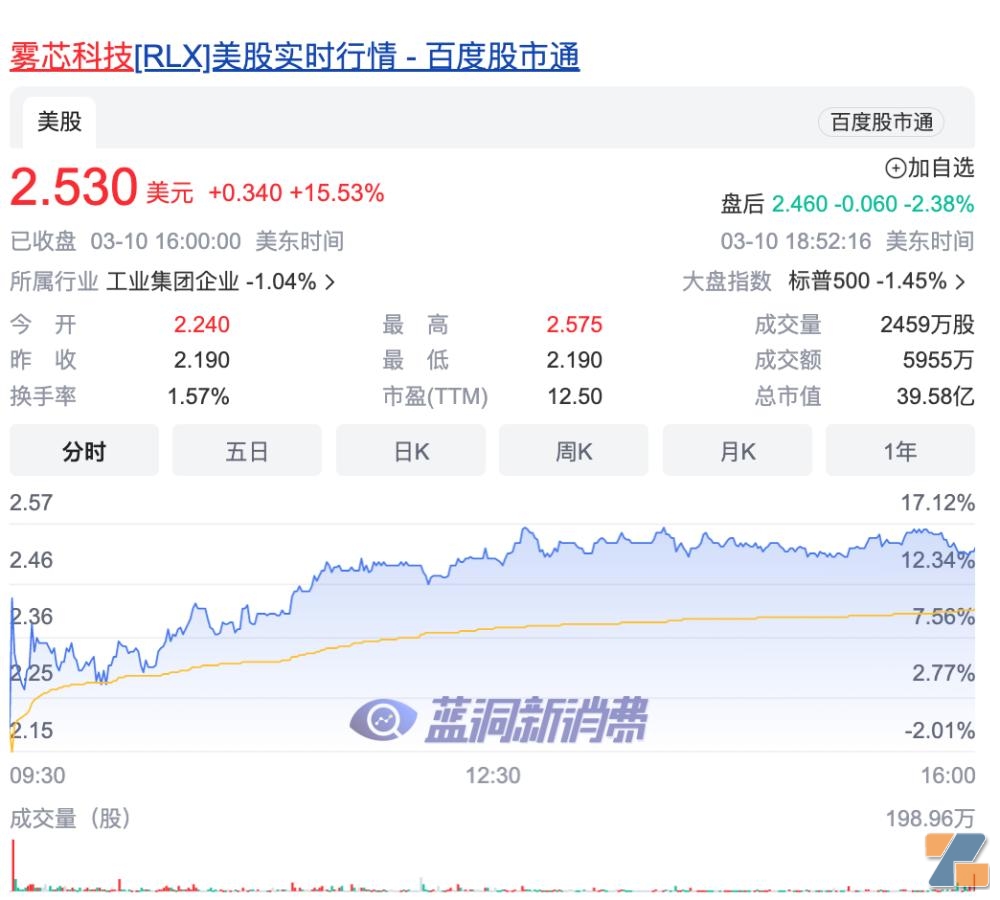This screenshot has height=900, width=1000.
Task: Select the 分时 intraday chart tab
Action: tap(83, 451)
